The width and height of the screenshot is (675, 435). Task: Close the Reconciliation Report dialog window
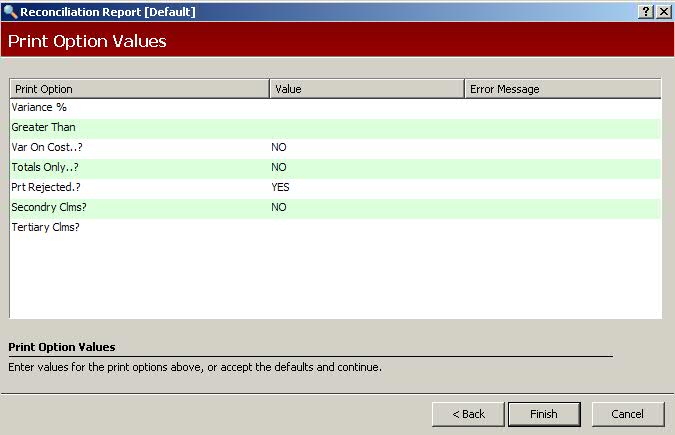point(663,11)
